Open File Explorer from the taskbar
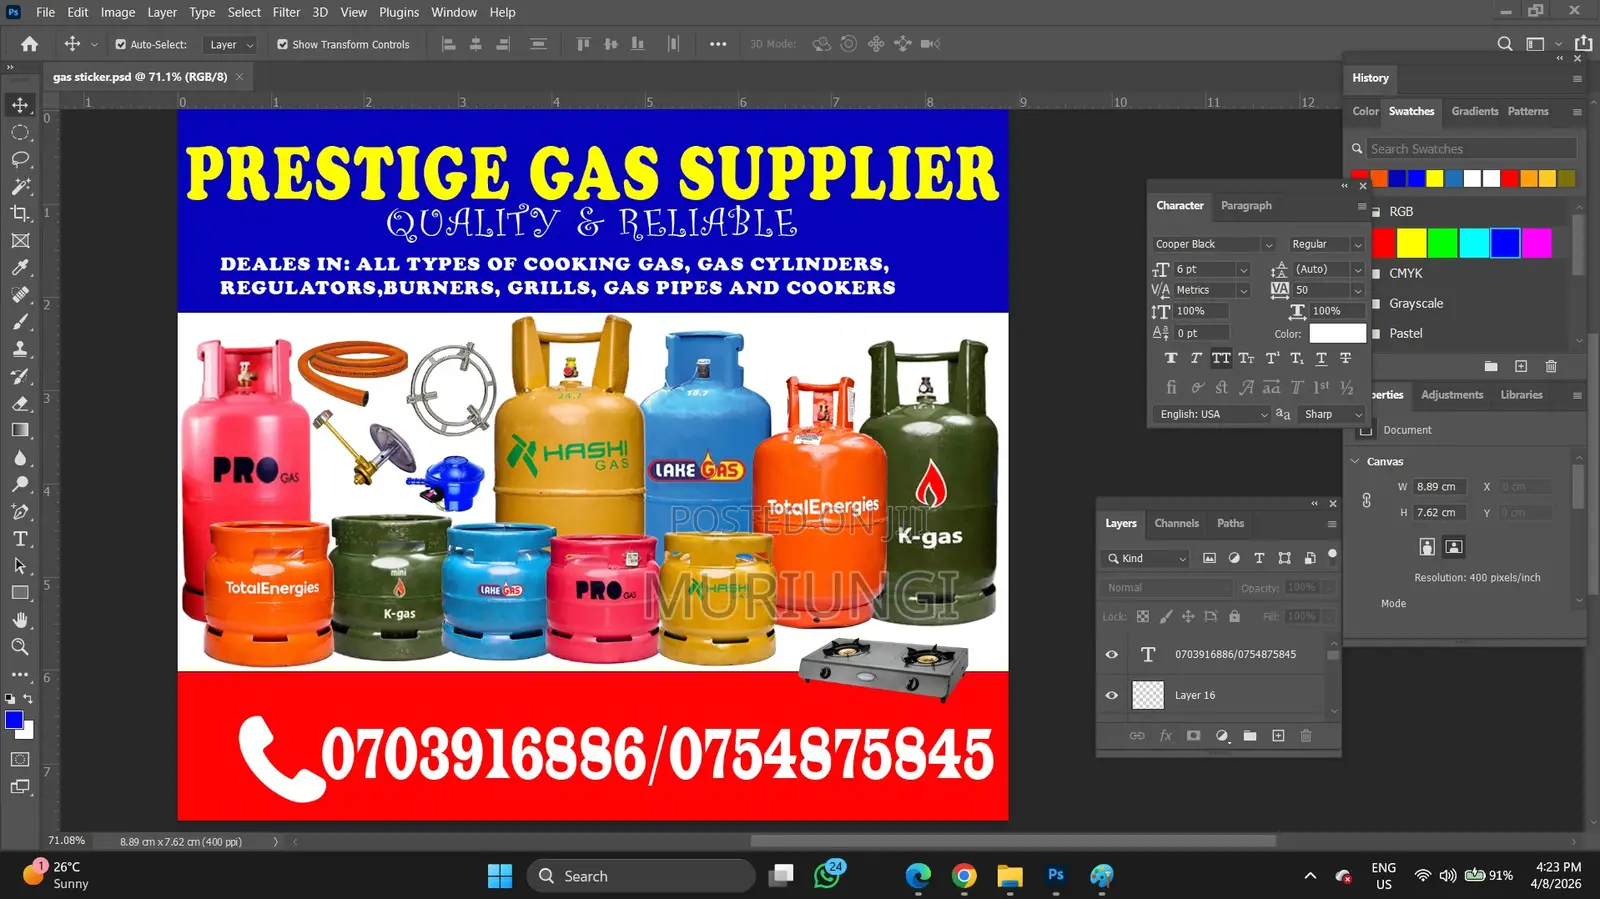The image size is (1600, 899). [x=1010, y=876]
